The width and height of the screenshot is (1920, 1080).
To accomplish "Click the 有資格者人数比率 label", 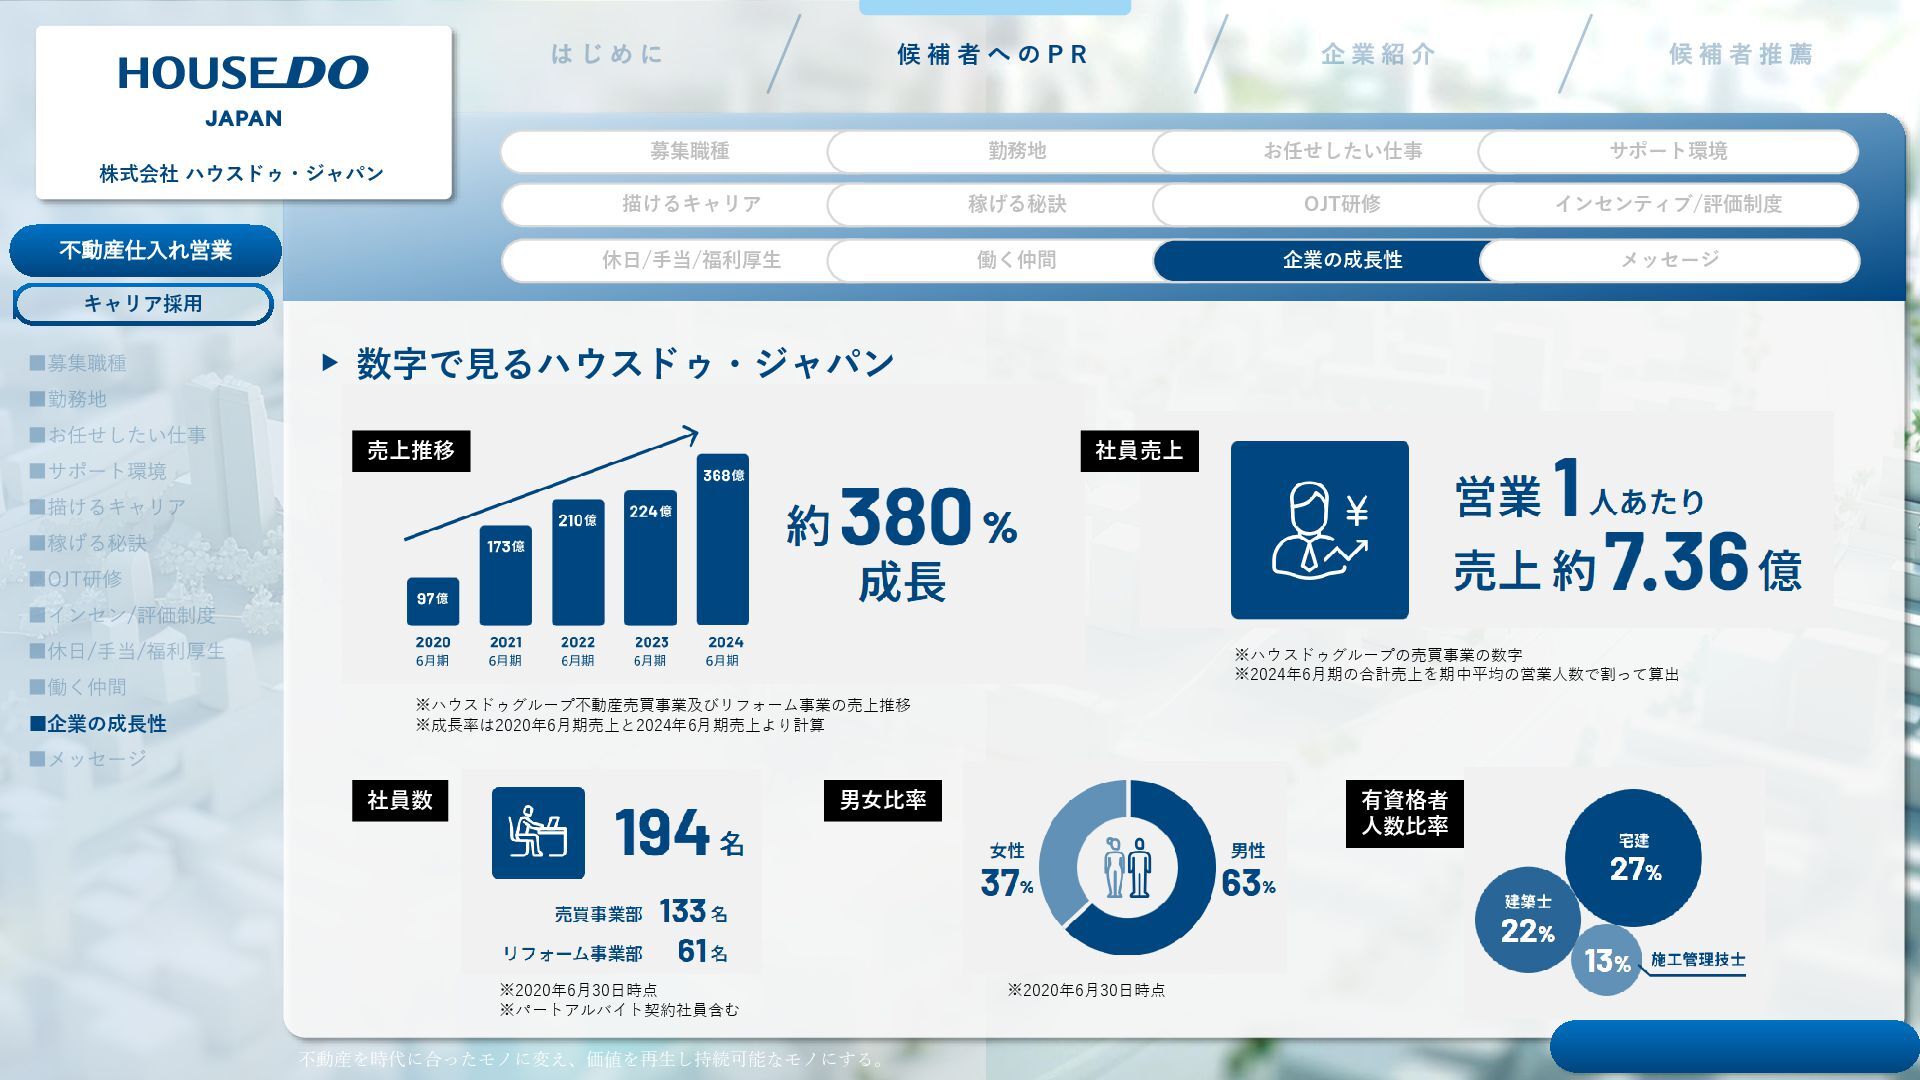I will 1404,814.
